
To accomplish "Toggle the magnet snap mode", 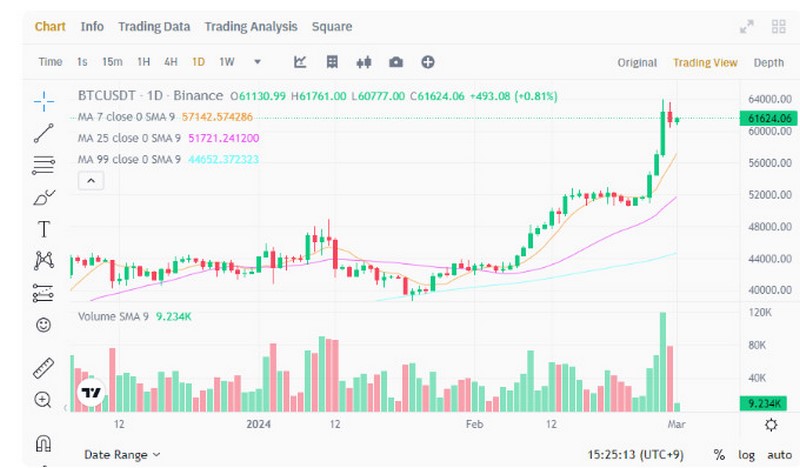I will click(x=43, y=443).
